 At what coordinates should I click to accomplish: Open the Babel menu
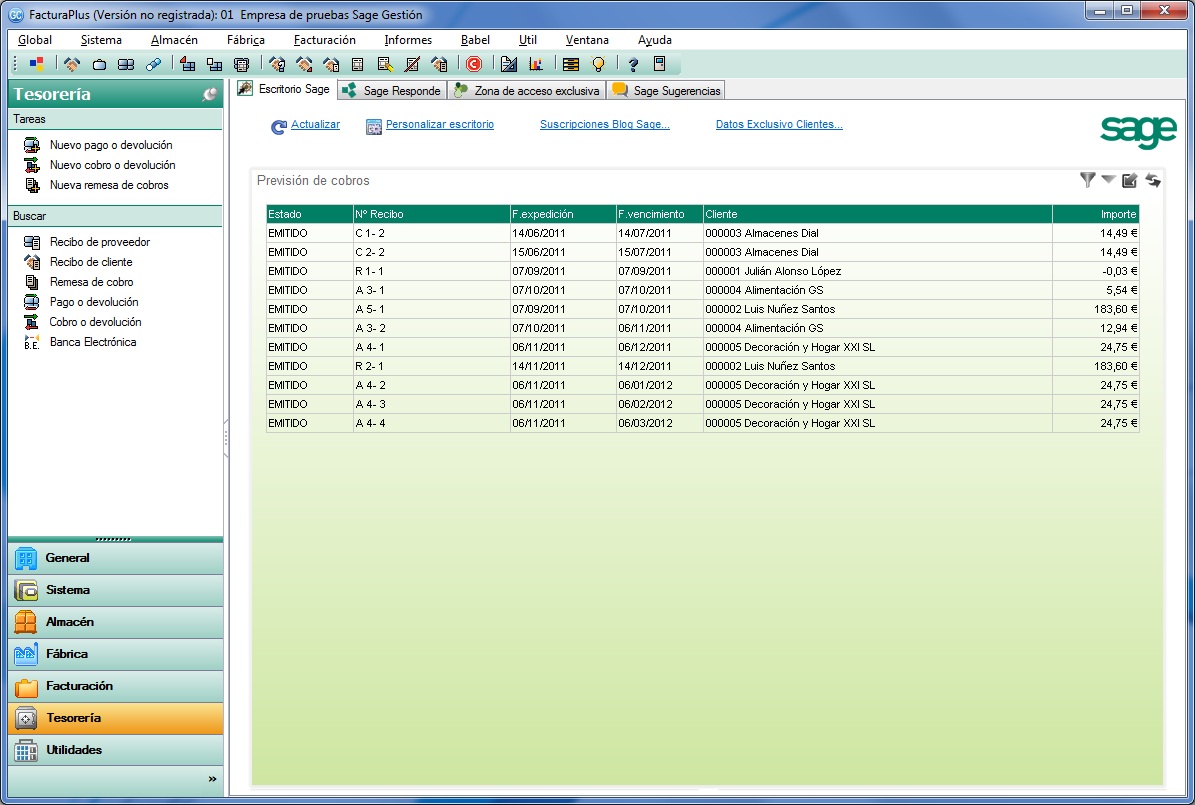click(475, 40)
